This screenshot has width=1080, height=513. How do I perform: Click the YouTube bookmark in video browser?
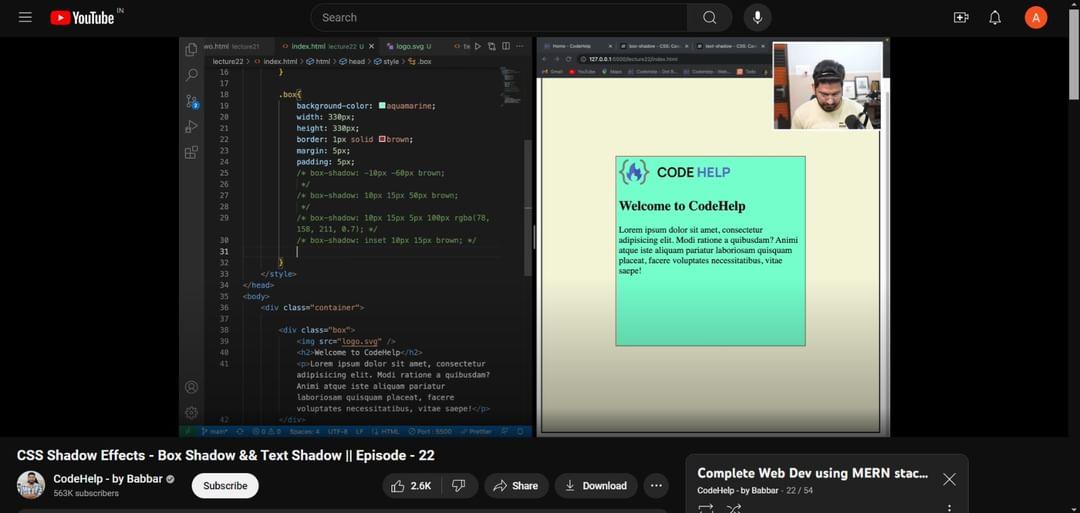point(583,71)
